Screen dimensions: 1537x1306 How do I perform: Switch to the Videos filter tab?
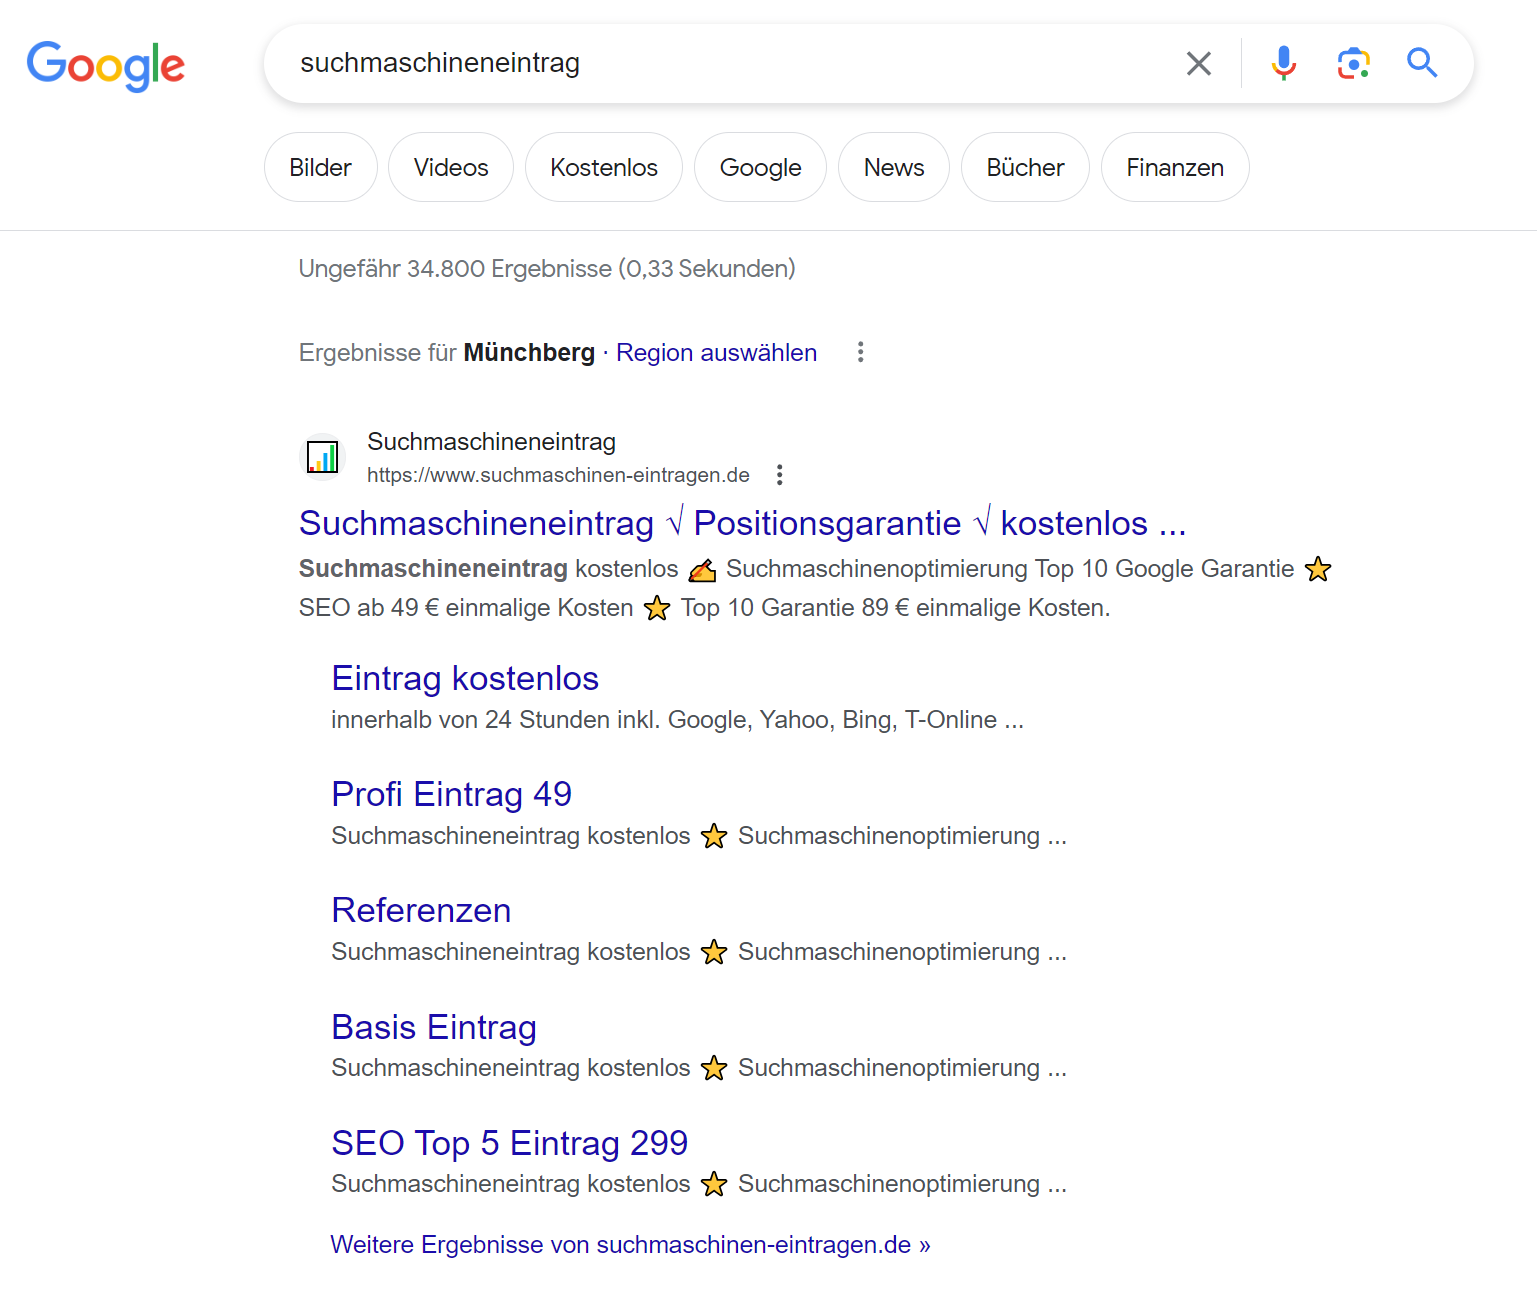[x=451, y=167]
